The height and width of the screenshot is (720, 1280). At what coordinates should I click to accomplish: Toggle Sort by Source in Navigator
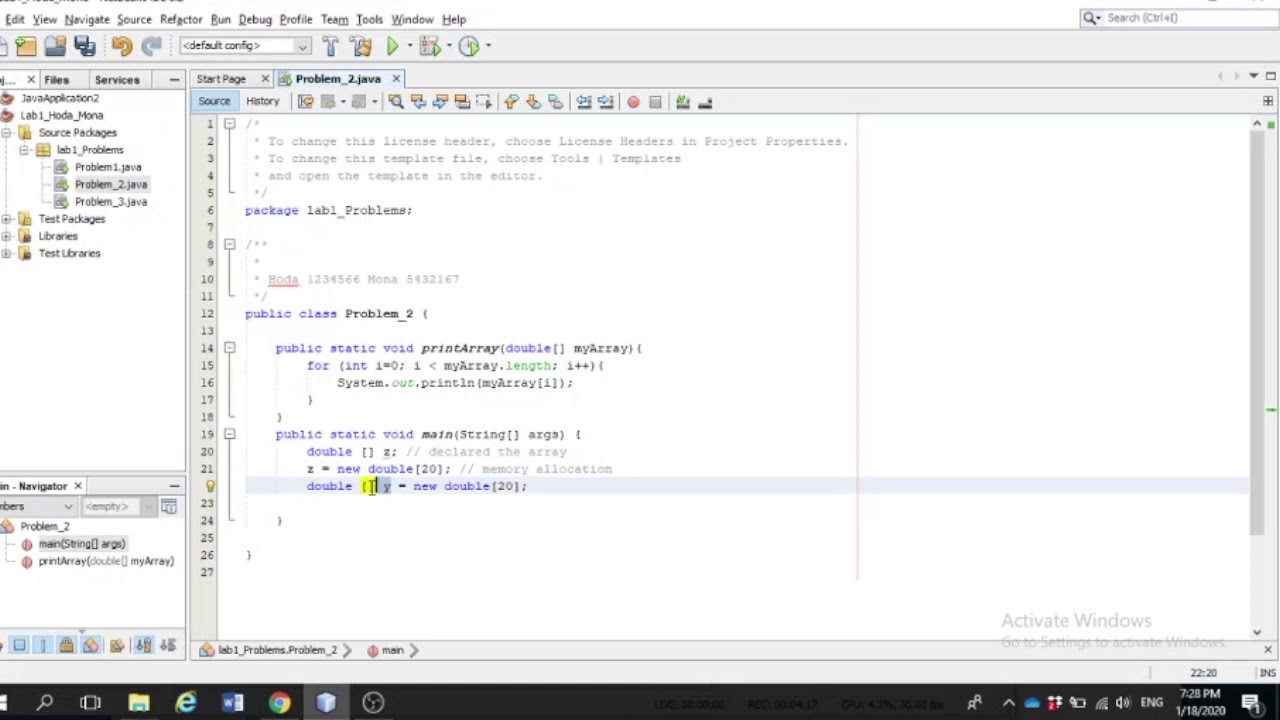(x=167, y=646)
